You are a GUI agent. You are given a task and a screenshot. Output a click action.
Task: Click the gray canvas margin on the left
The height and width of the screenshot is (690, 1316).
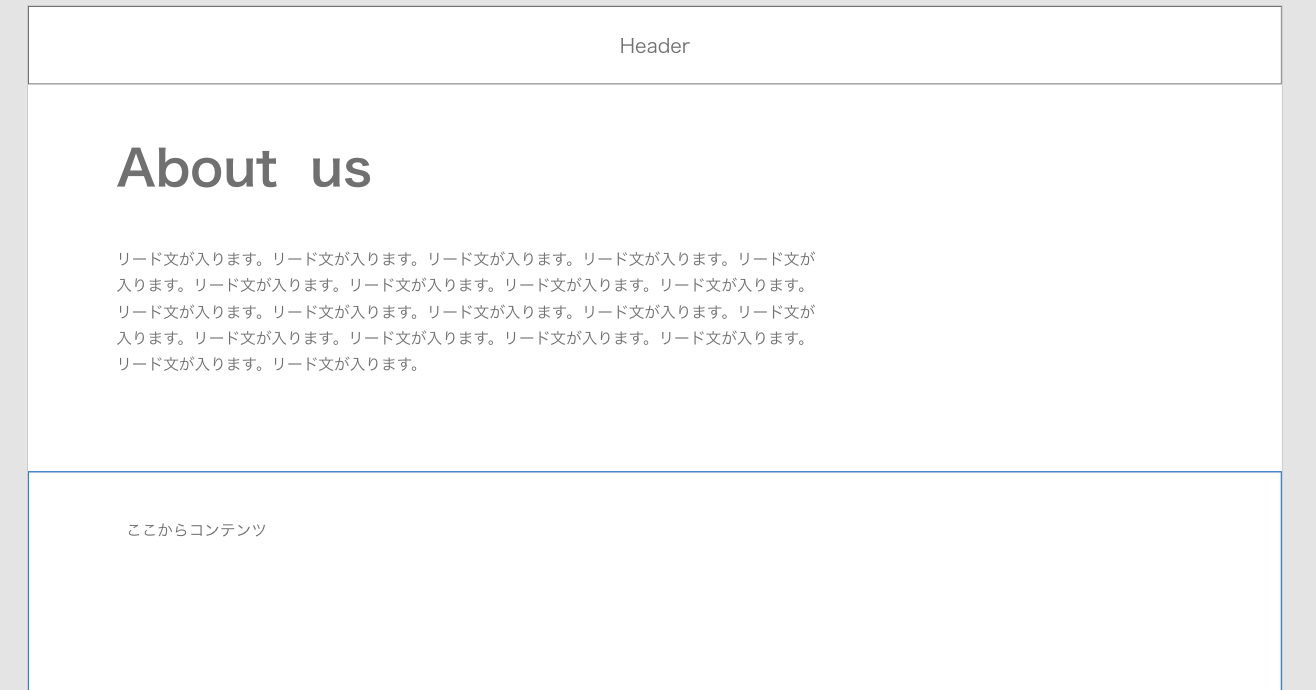[13, 345]
